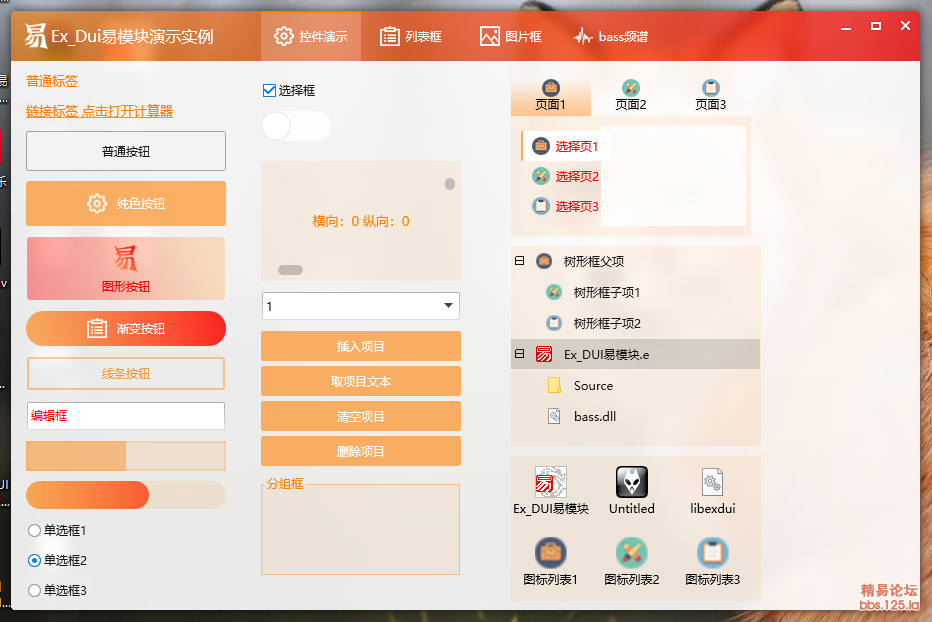Select 图标列表2 pencil icon
The width and height of the screenshot is (932, 622).
pyautogui.click(x=631, y=552)
